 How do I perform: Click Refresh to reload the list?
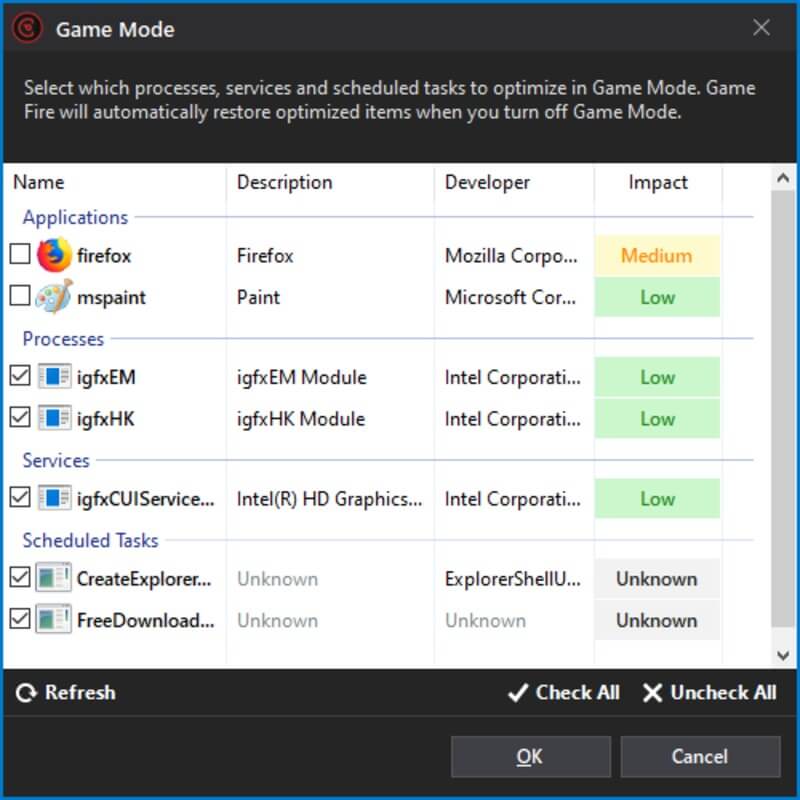tap(66, 692)
